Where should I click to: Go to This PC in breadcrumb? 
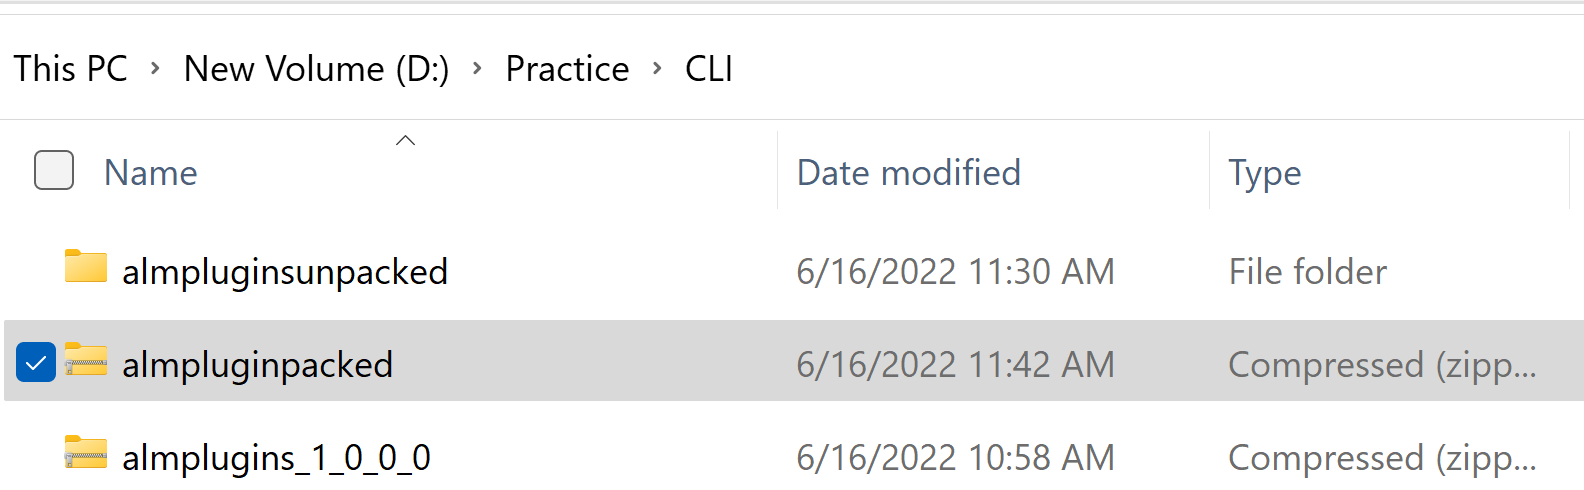[x=71, y=69]
